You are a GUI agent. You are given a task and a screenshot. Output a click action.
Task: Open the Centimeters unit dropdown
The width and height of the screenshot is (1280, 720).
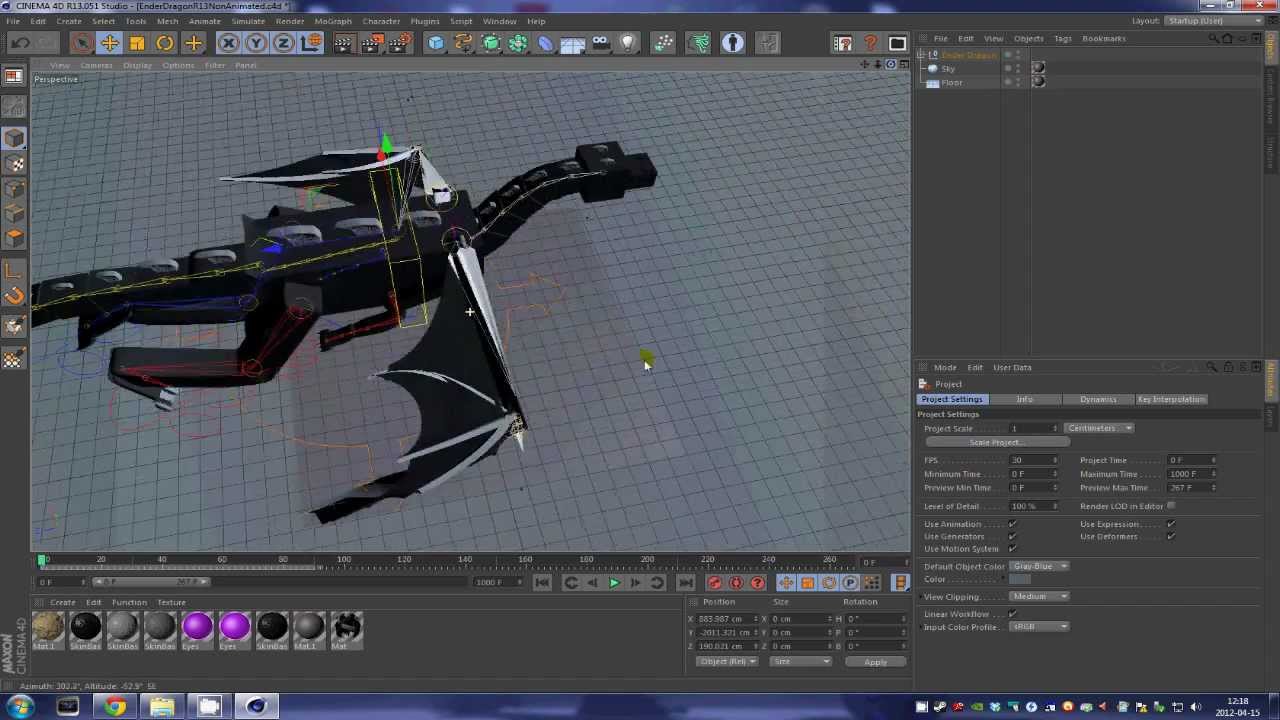(1099, 428)
